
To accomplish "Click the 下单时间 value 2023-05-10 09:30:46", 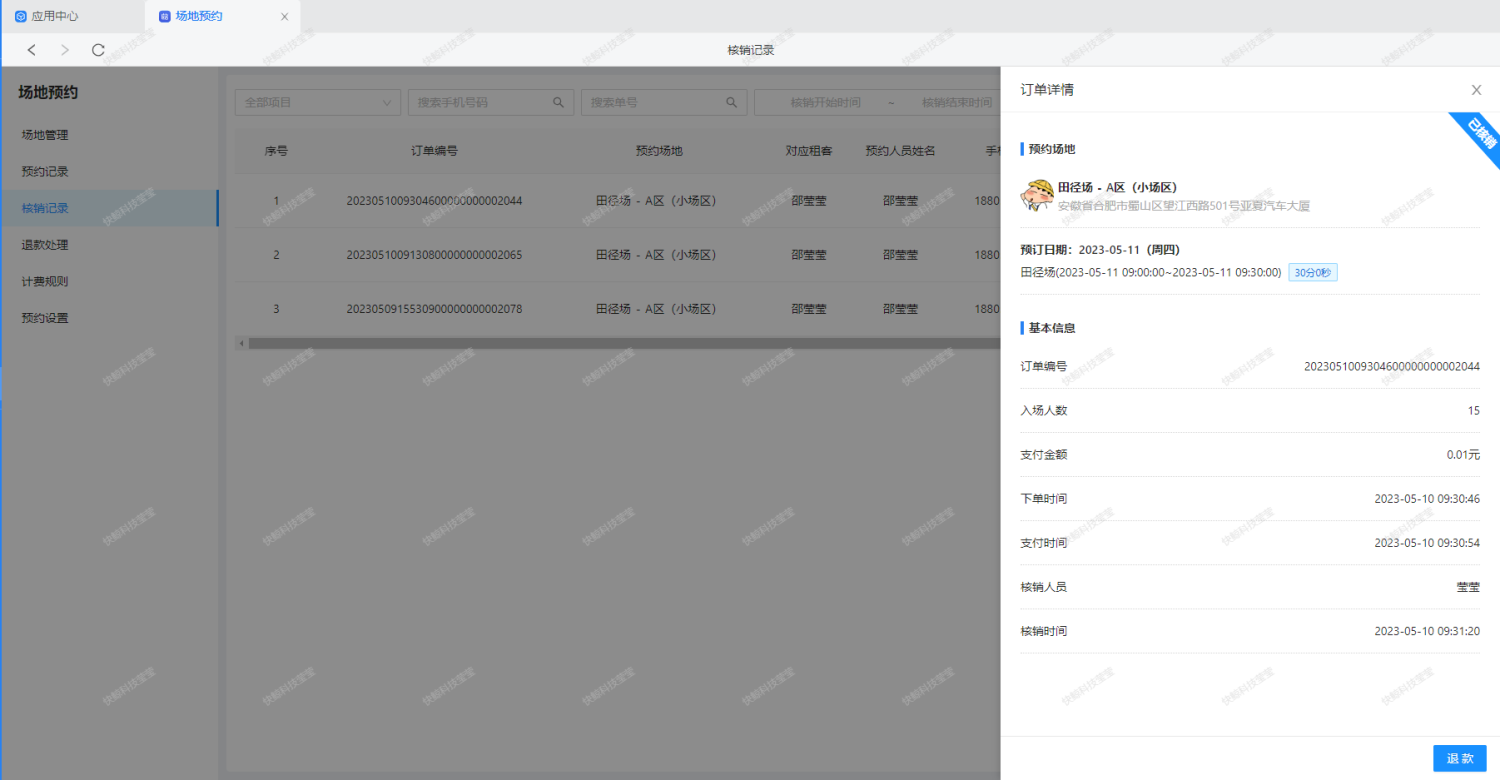I will tap(1427, 499).
